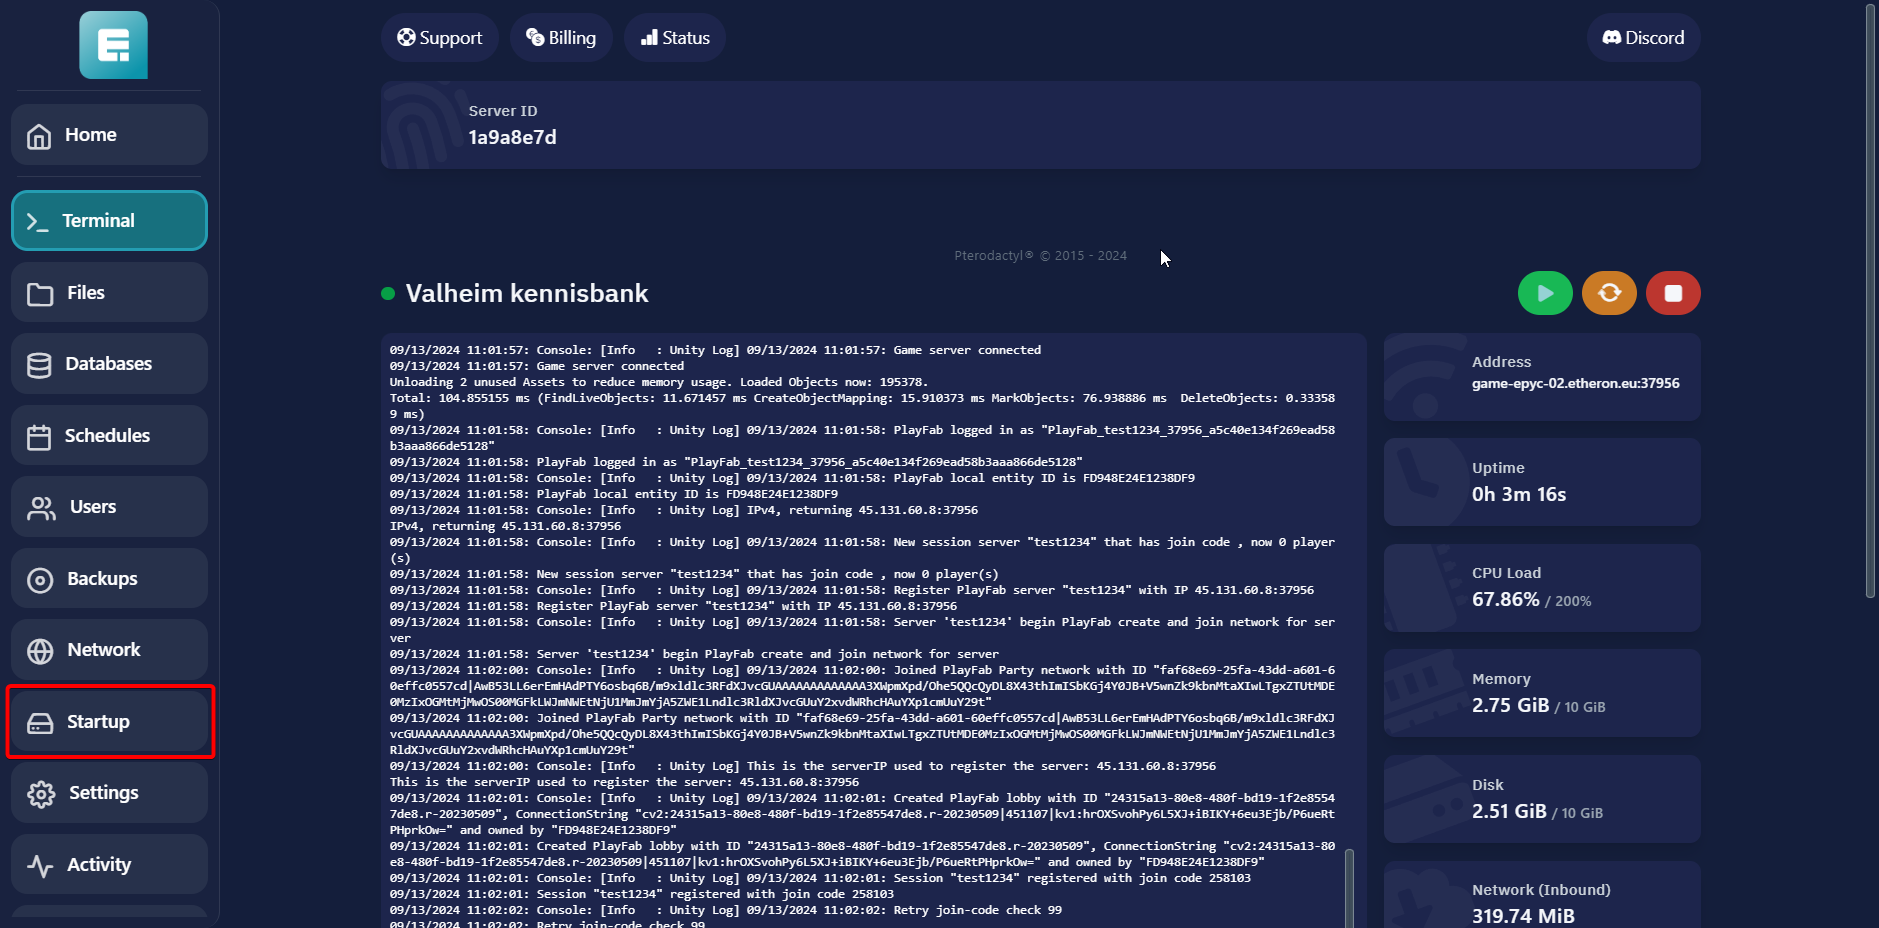Click the panel logo icon
This screenshot has width=1879, height=928.
coord(113,45)
